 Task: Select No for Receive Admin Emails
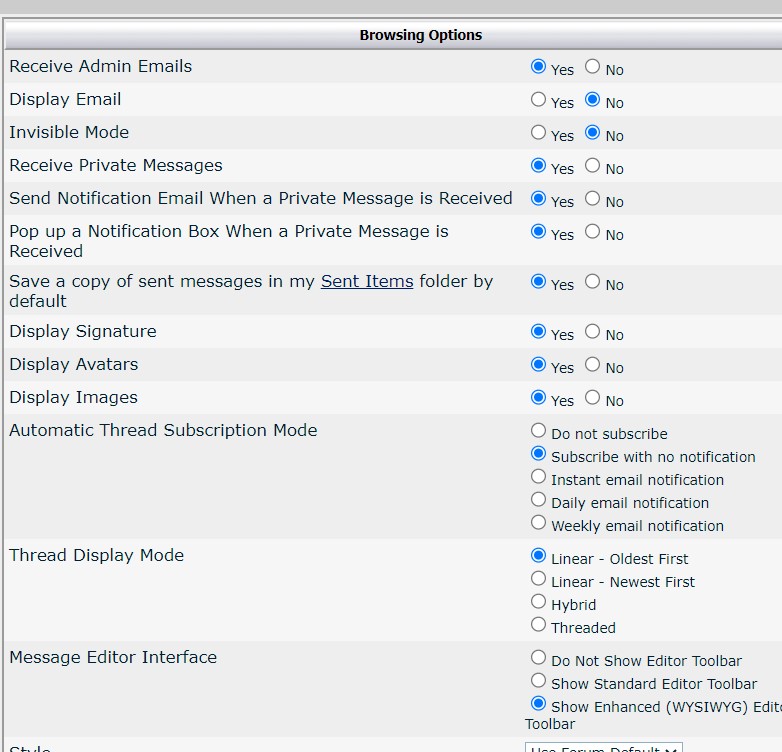[x=593, y=67]
